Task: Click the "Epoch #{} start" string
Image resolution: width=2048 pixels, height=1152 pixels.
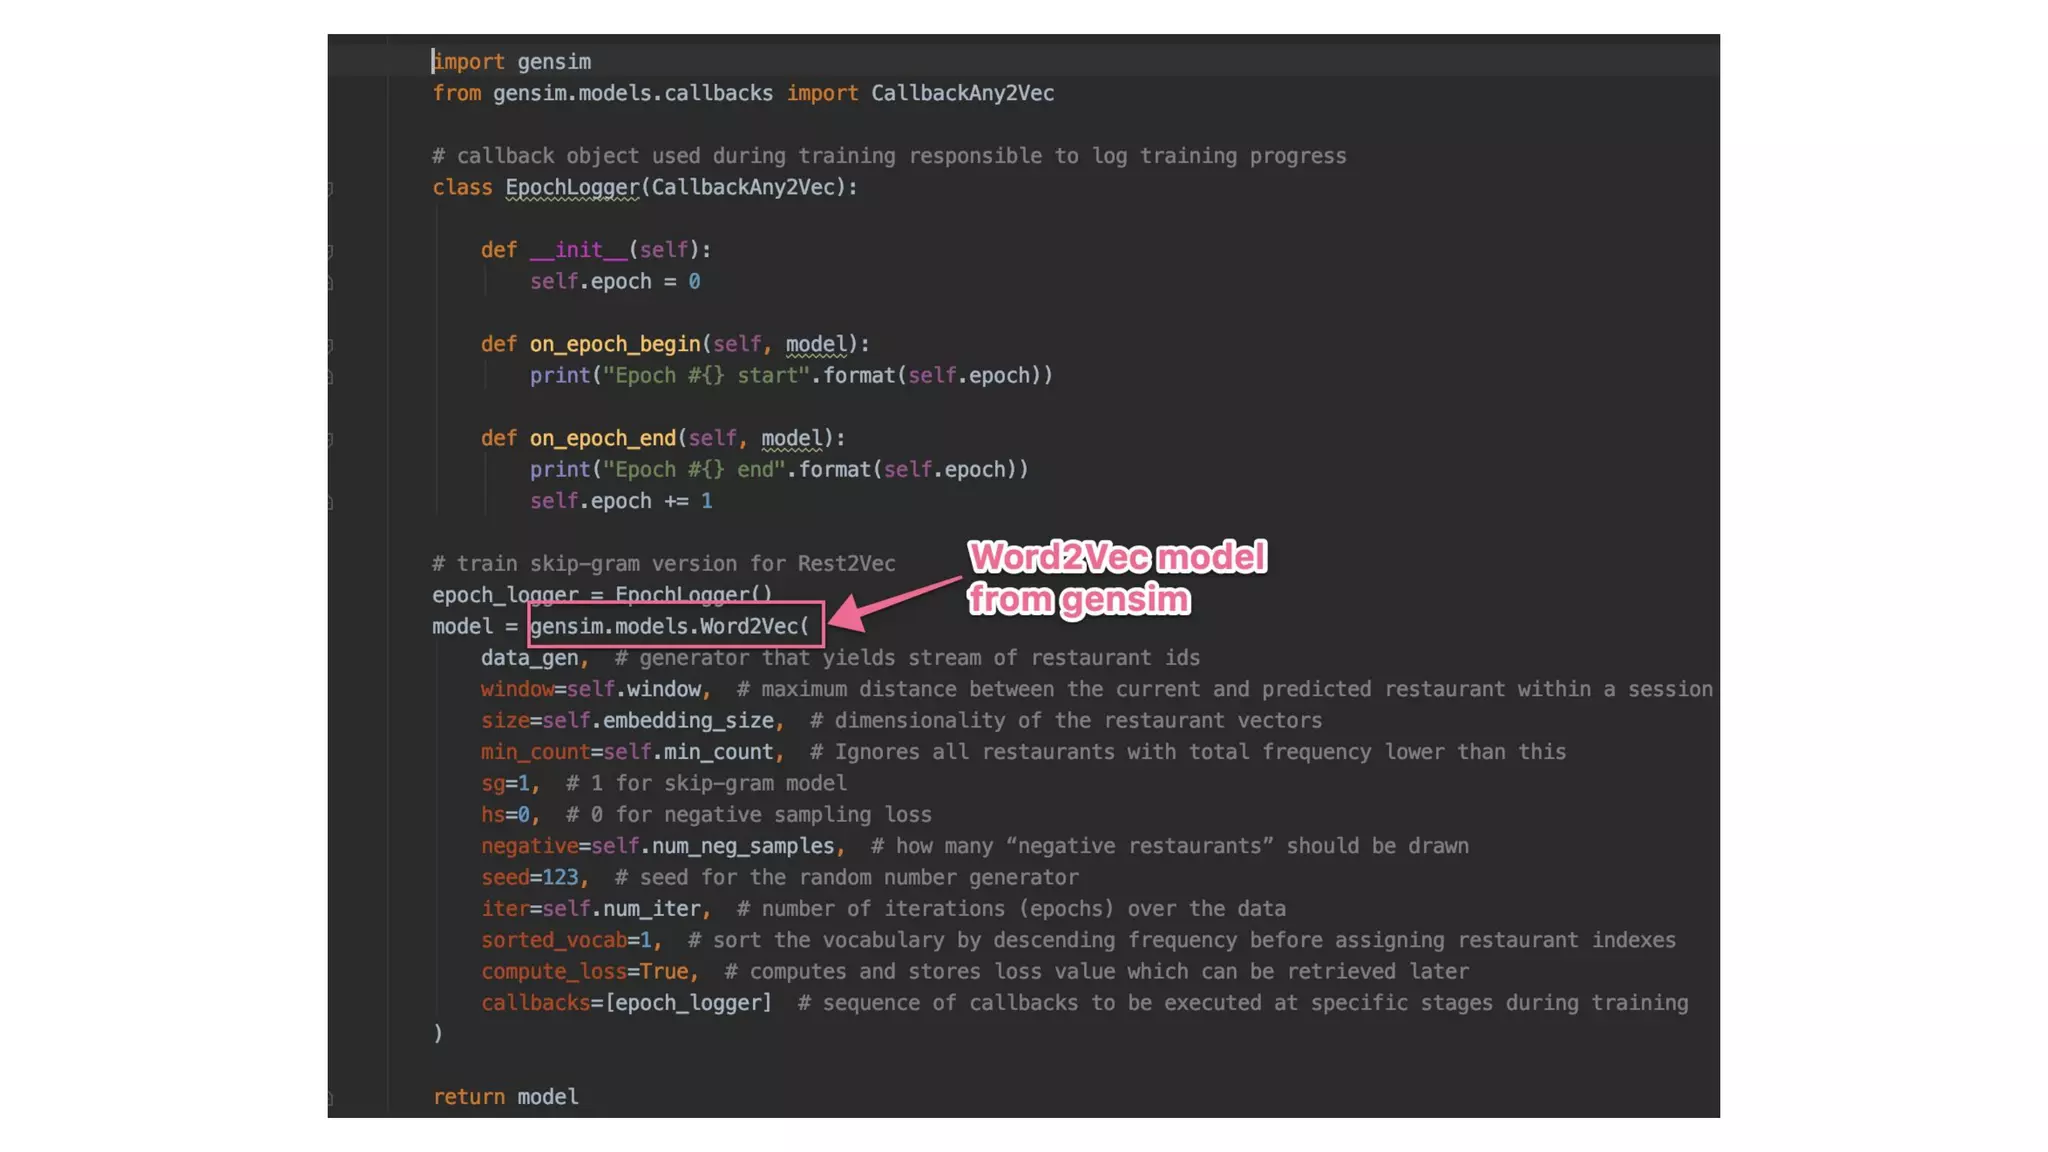Action: point(705,376)
